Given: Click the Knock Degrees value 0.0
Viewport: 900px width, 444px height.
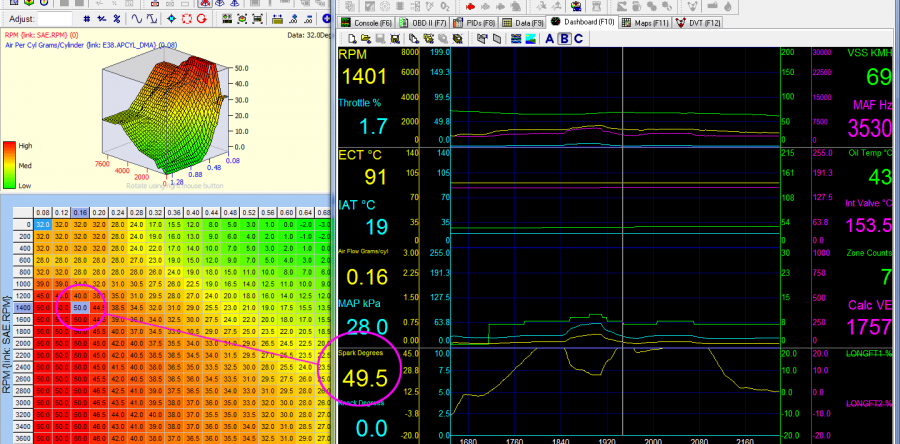Looking at the screenshot, I should (371, 428).
